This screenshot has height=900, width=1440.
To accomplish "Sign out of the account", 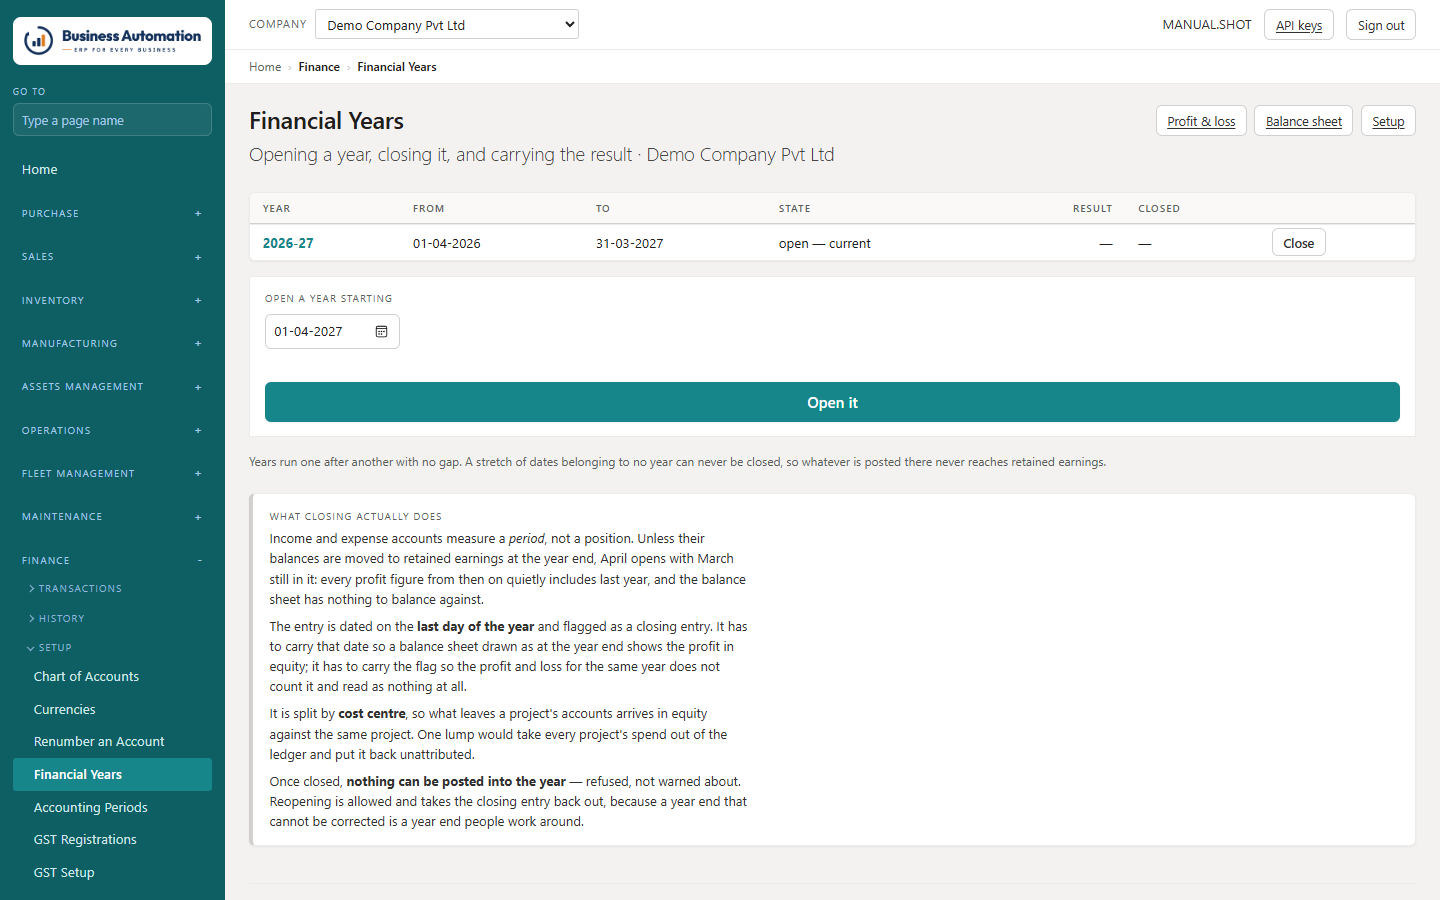I will pos(1380,25).
